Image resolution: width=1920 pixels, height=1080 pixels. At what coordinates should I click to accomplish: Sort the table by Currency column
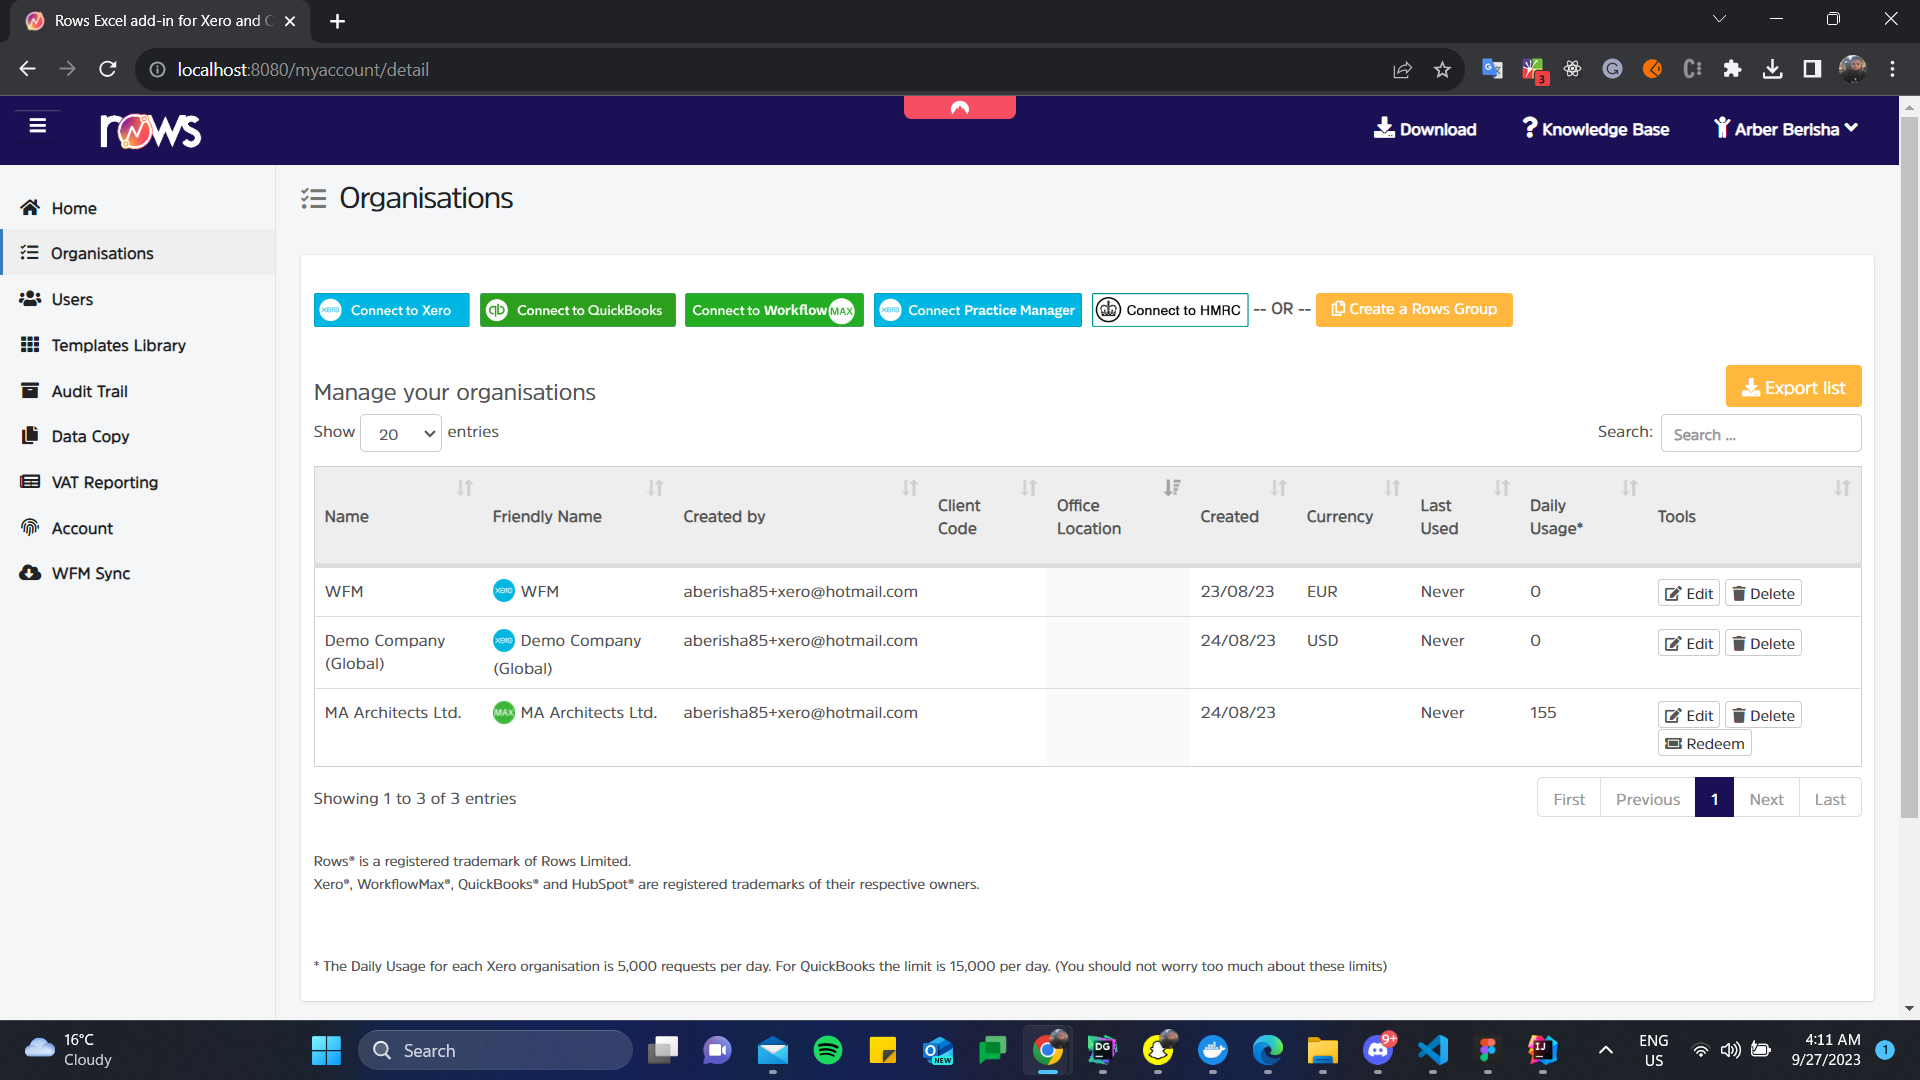(1339, 516)
